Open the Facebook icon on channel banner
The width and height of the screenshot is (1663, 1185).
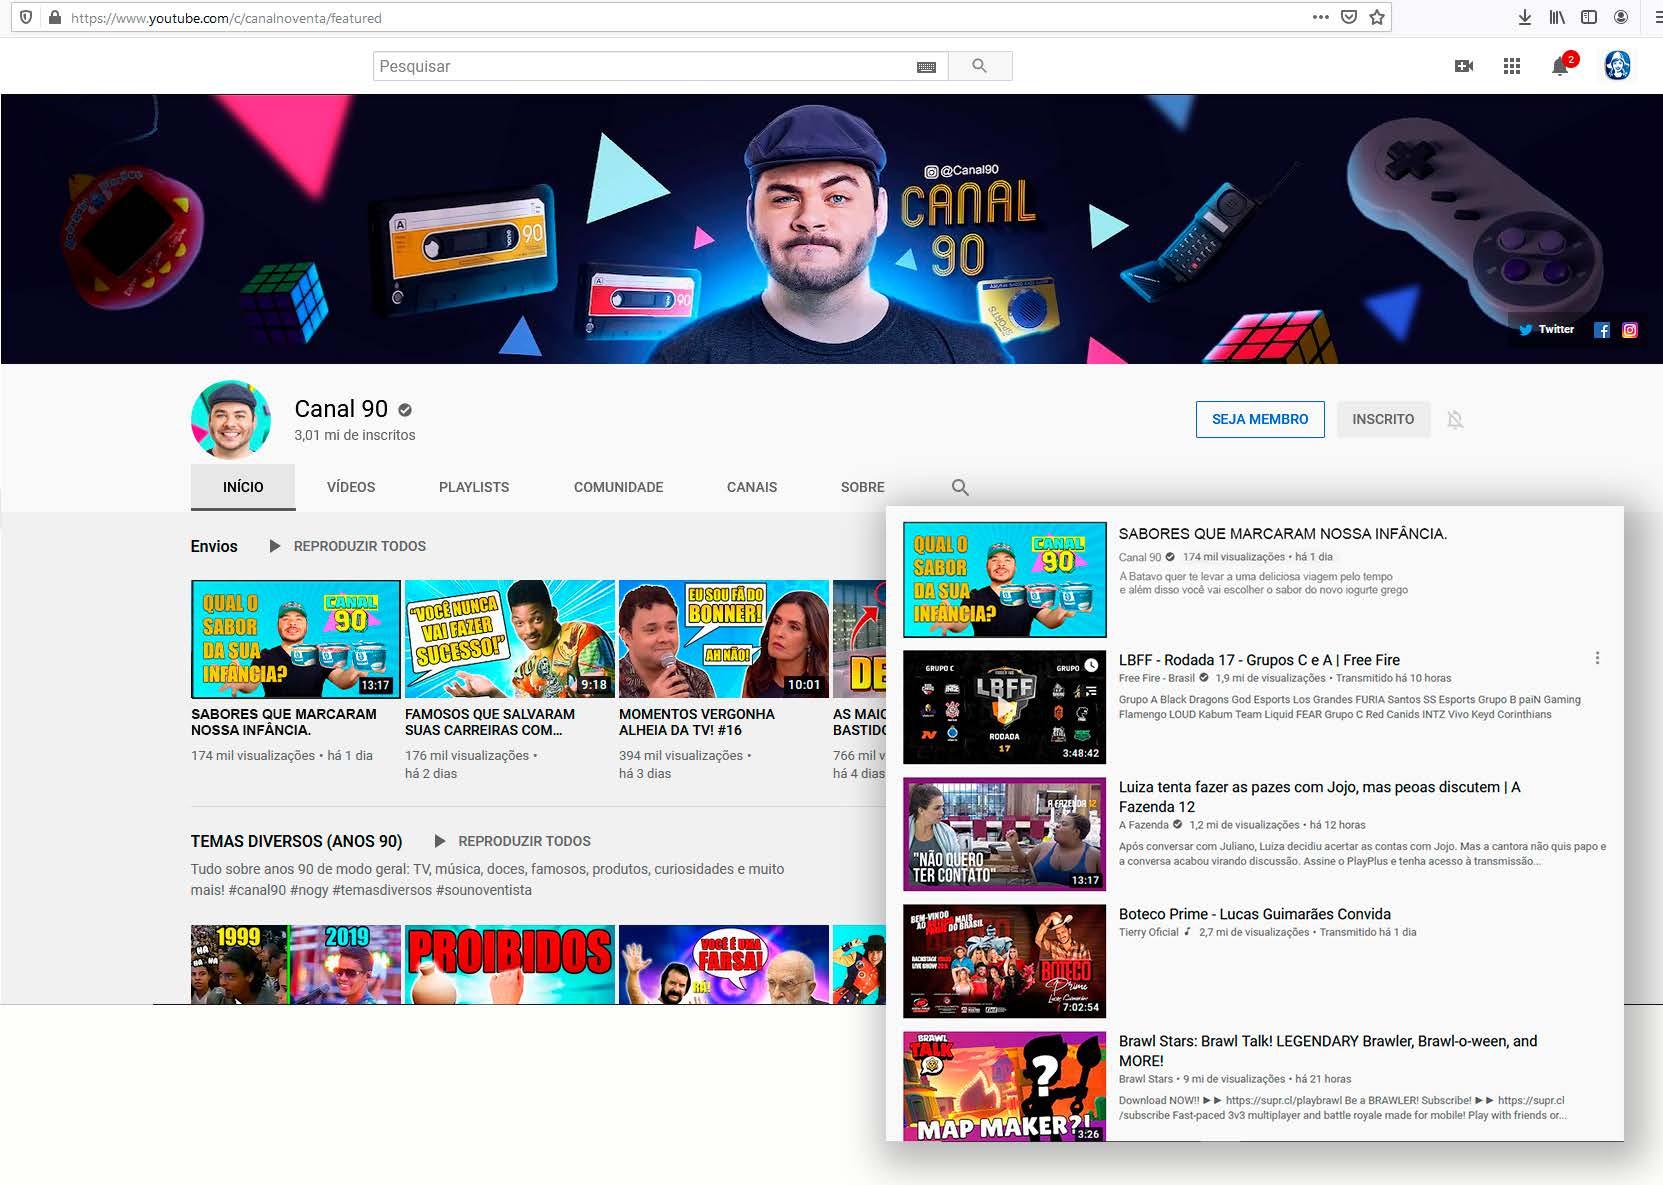[1602, 330]
